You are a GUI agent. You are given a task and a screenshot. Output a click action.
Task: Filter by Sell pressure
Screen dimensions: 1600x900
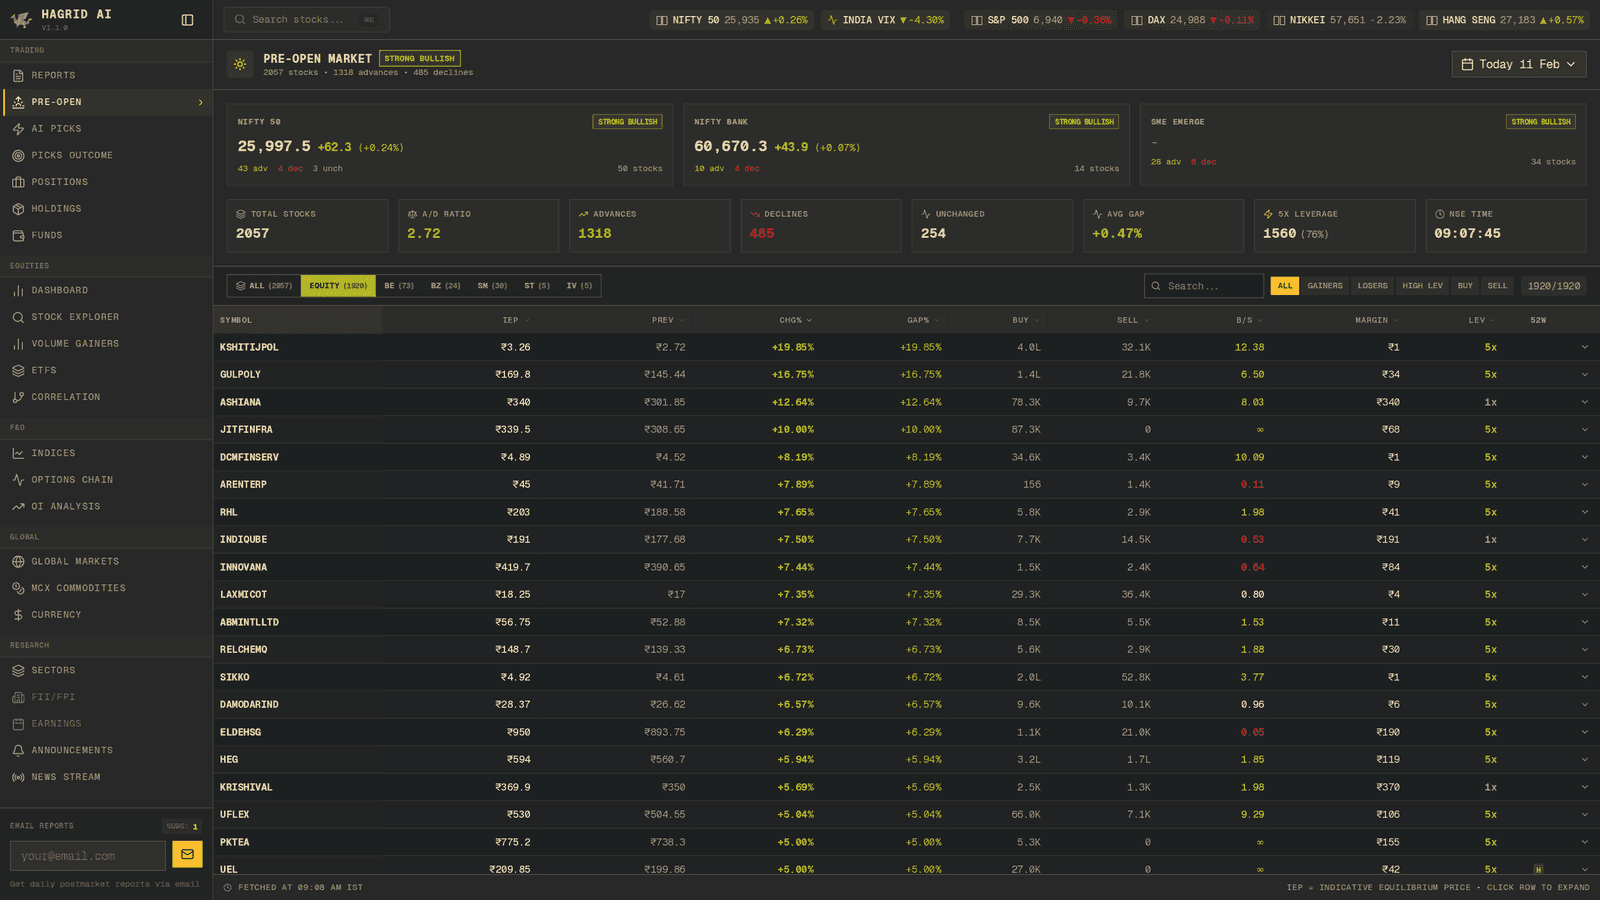coord(1497,286)
